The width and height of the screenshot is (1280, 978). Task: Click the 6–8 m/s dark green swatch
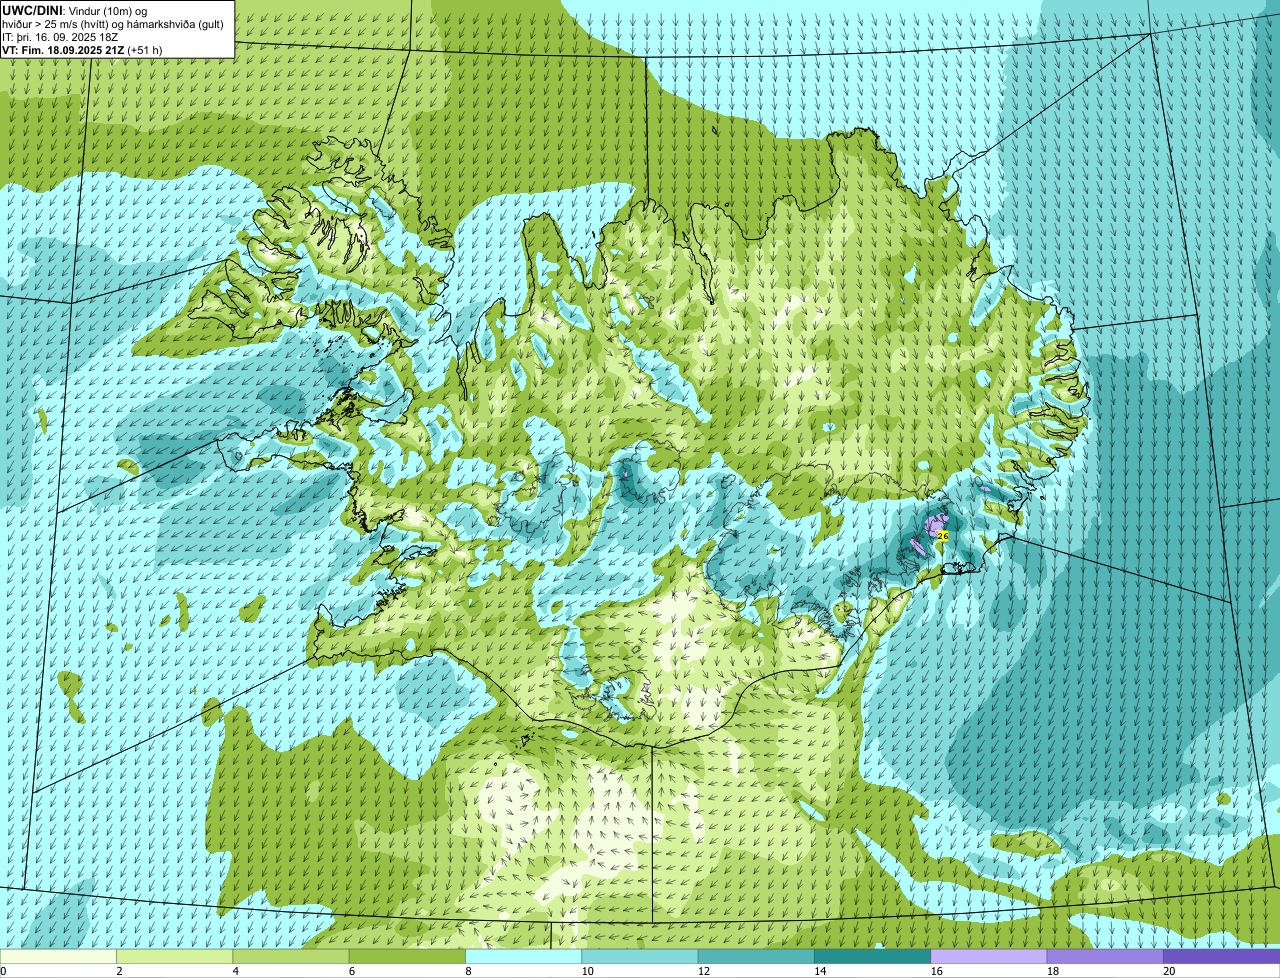click(407, 957)
